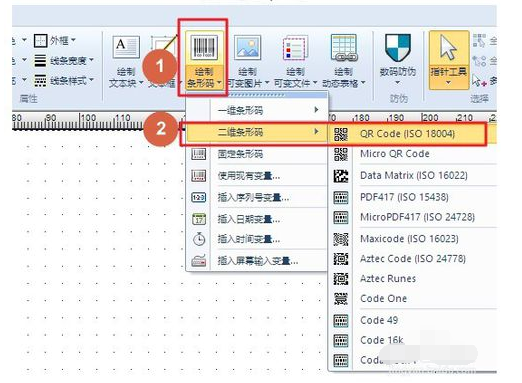Click the horizontal ruler at 100 mark
The width and height of the screenshot is (522, 383).
(x=88, y=118)
